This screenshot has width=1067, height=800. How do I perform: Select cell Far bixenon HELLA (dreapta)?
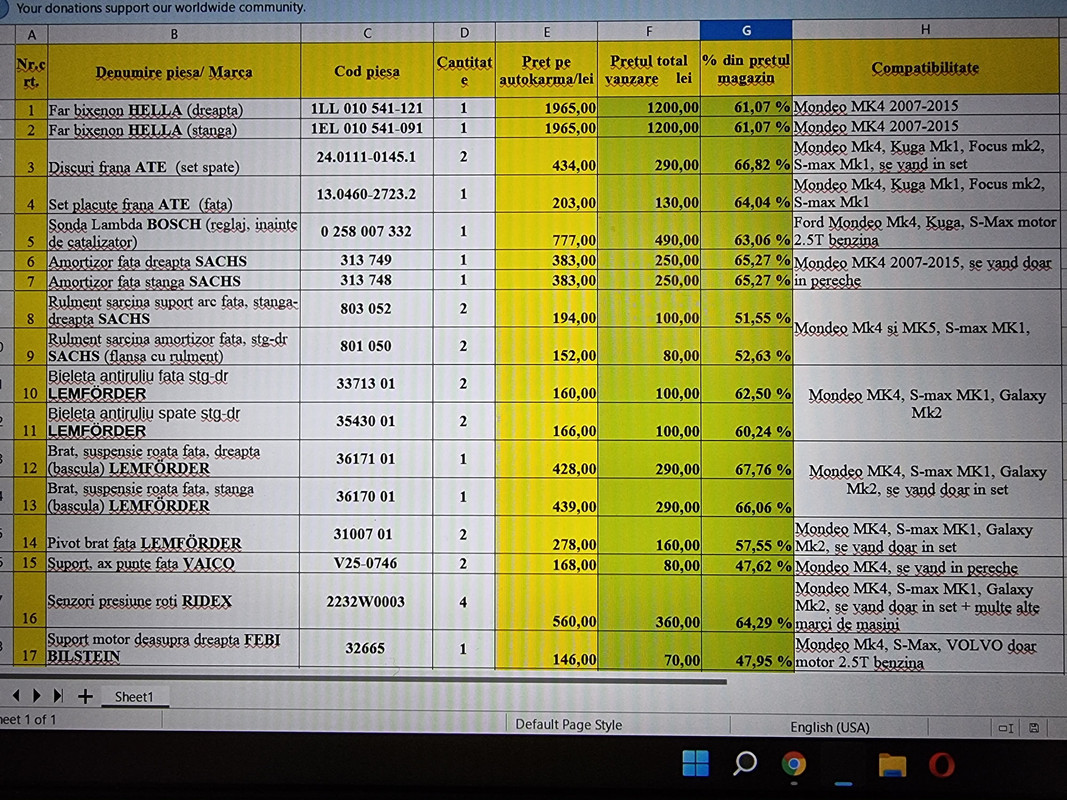click(174, 110)
